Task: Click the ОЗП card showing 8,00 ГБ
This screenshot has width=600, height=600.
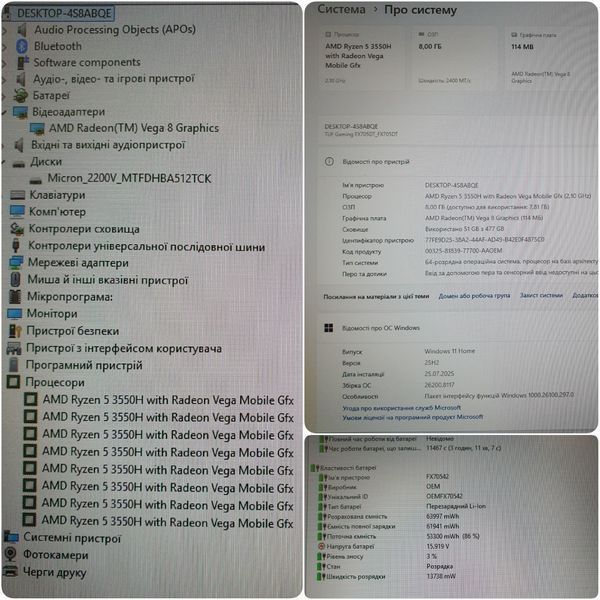Action: [x=454, y=58]
